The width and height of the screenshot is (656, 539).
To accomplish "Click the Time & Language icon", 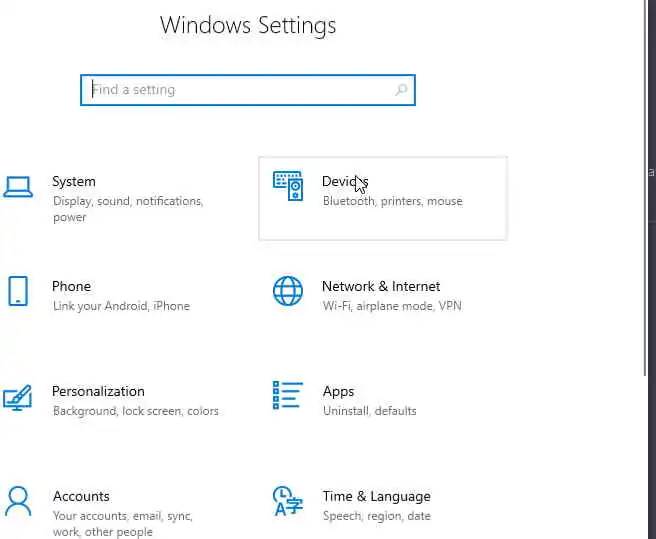I will (288, 501).
